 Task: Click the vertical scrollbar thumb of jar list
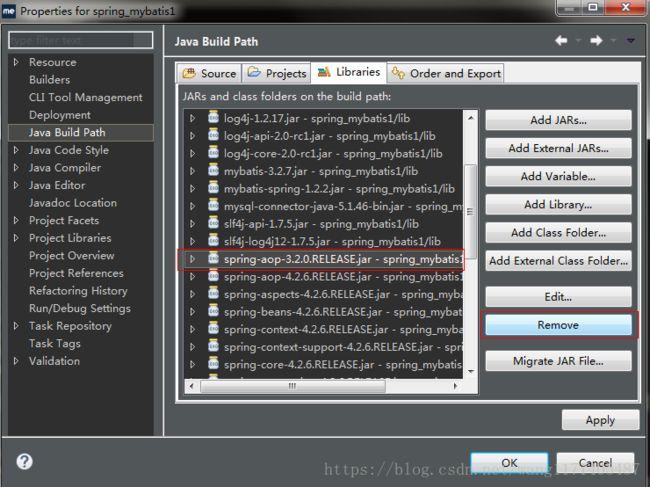(470, 211)
